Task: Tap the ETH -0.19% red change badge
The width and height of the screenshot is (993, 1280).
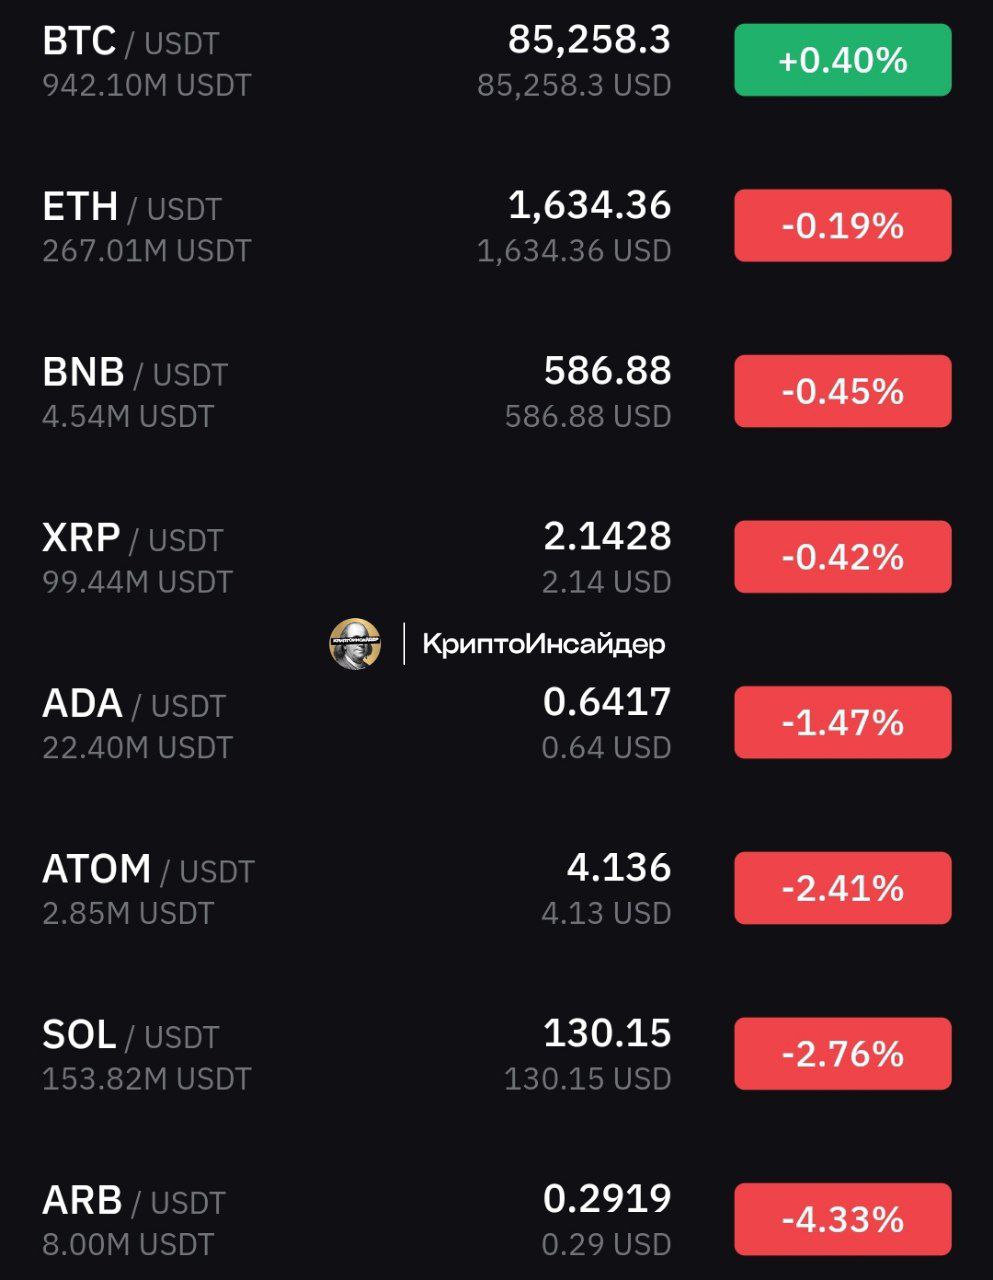Action: 842,226
